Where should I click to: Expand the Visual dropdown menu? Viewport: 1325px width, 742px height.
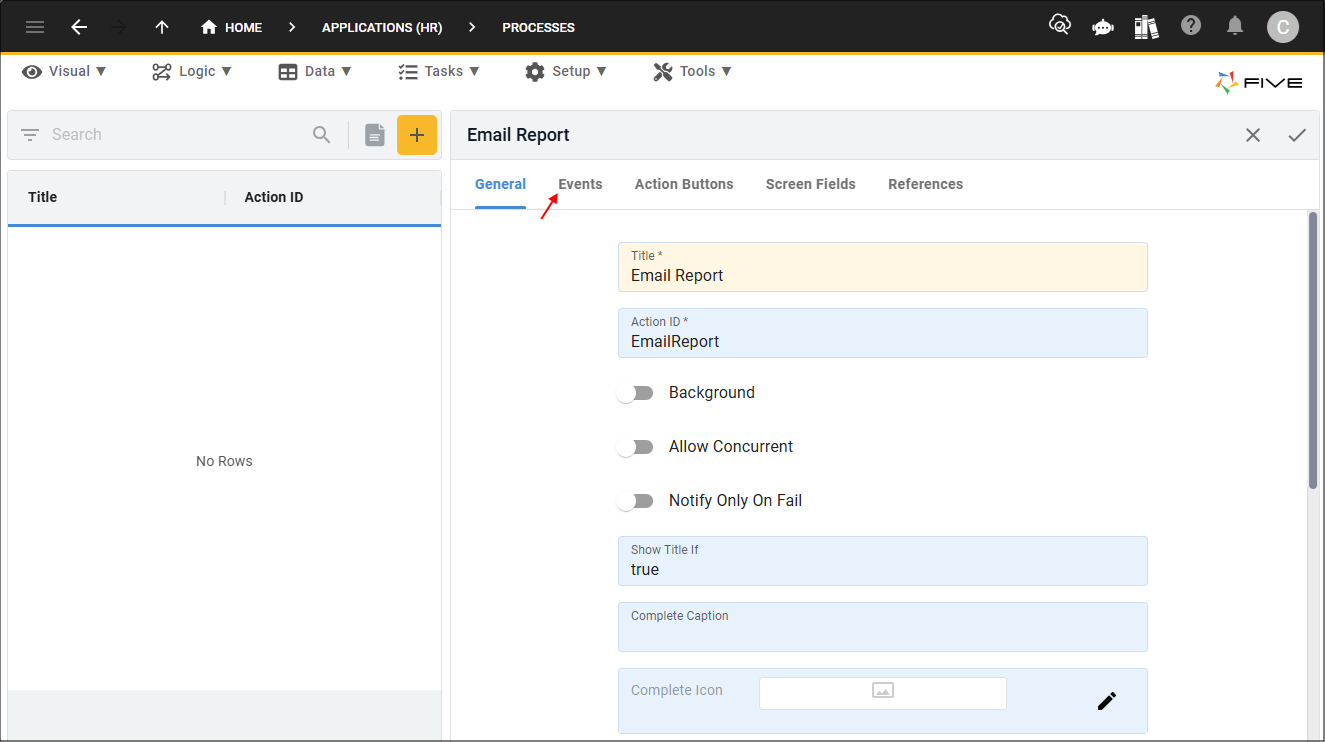65,71
